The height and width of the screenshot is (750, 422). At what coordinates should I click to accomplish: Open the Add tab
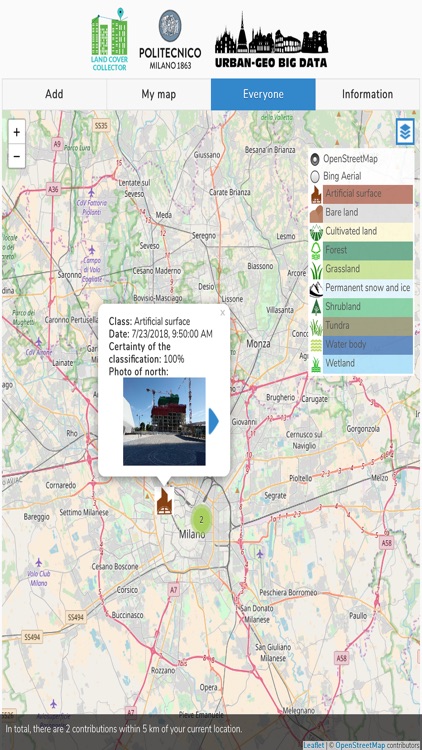coord(54,94)
